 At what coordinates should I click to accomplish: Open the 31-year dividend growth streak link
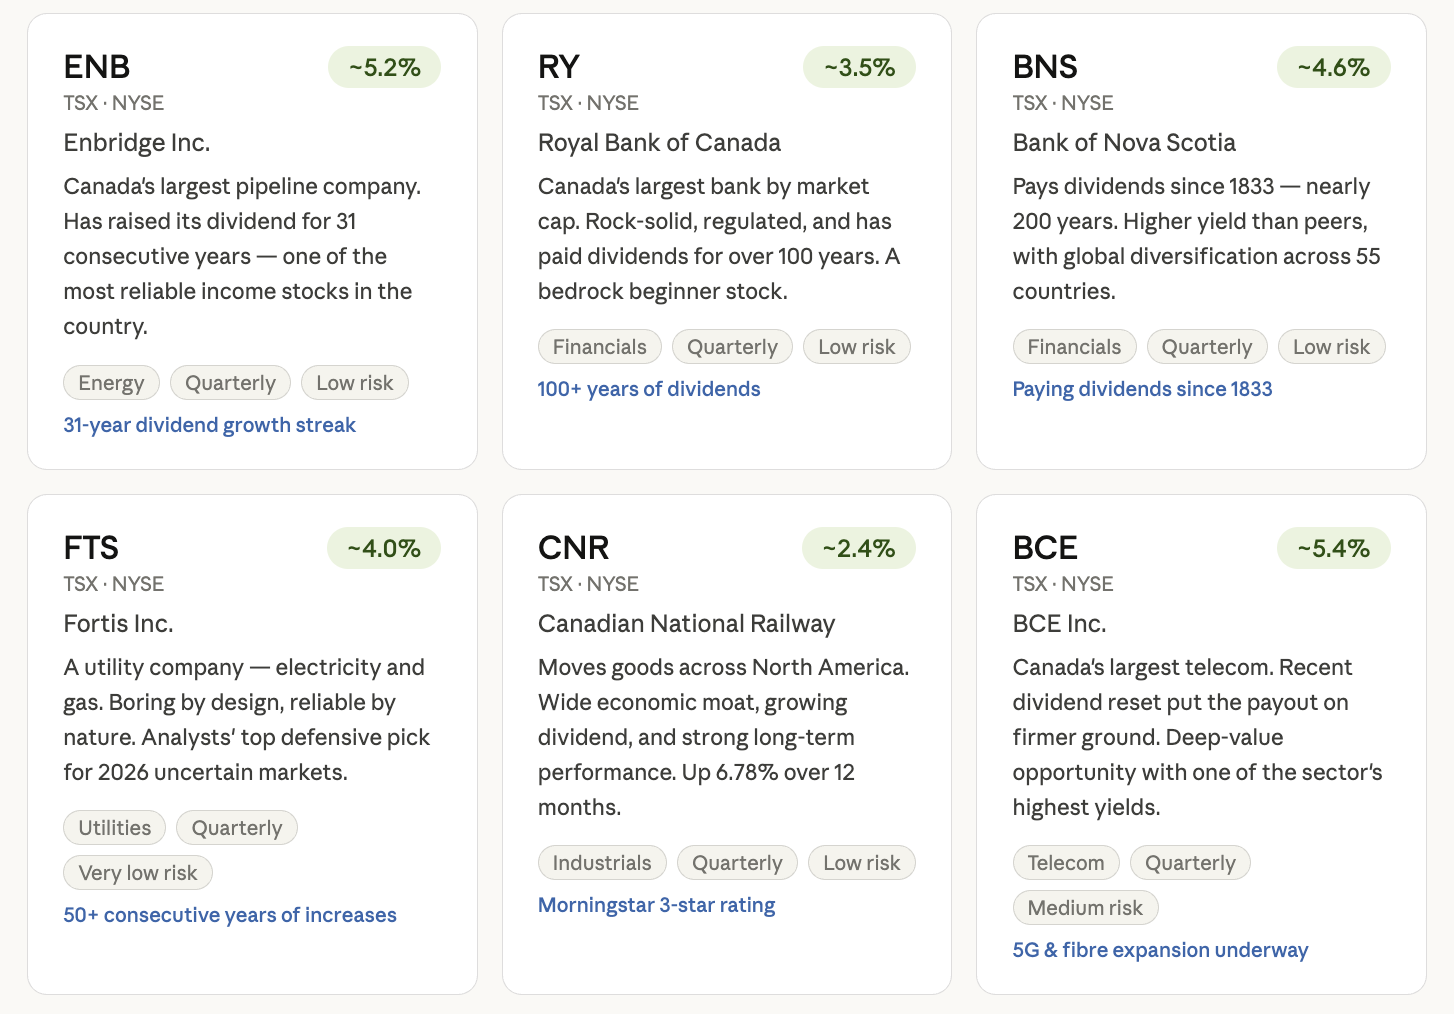click(209, 425)
